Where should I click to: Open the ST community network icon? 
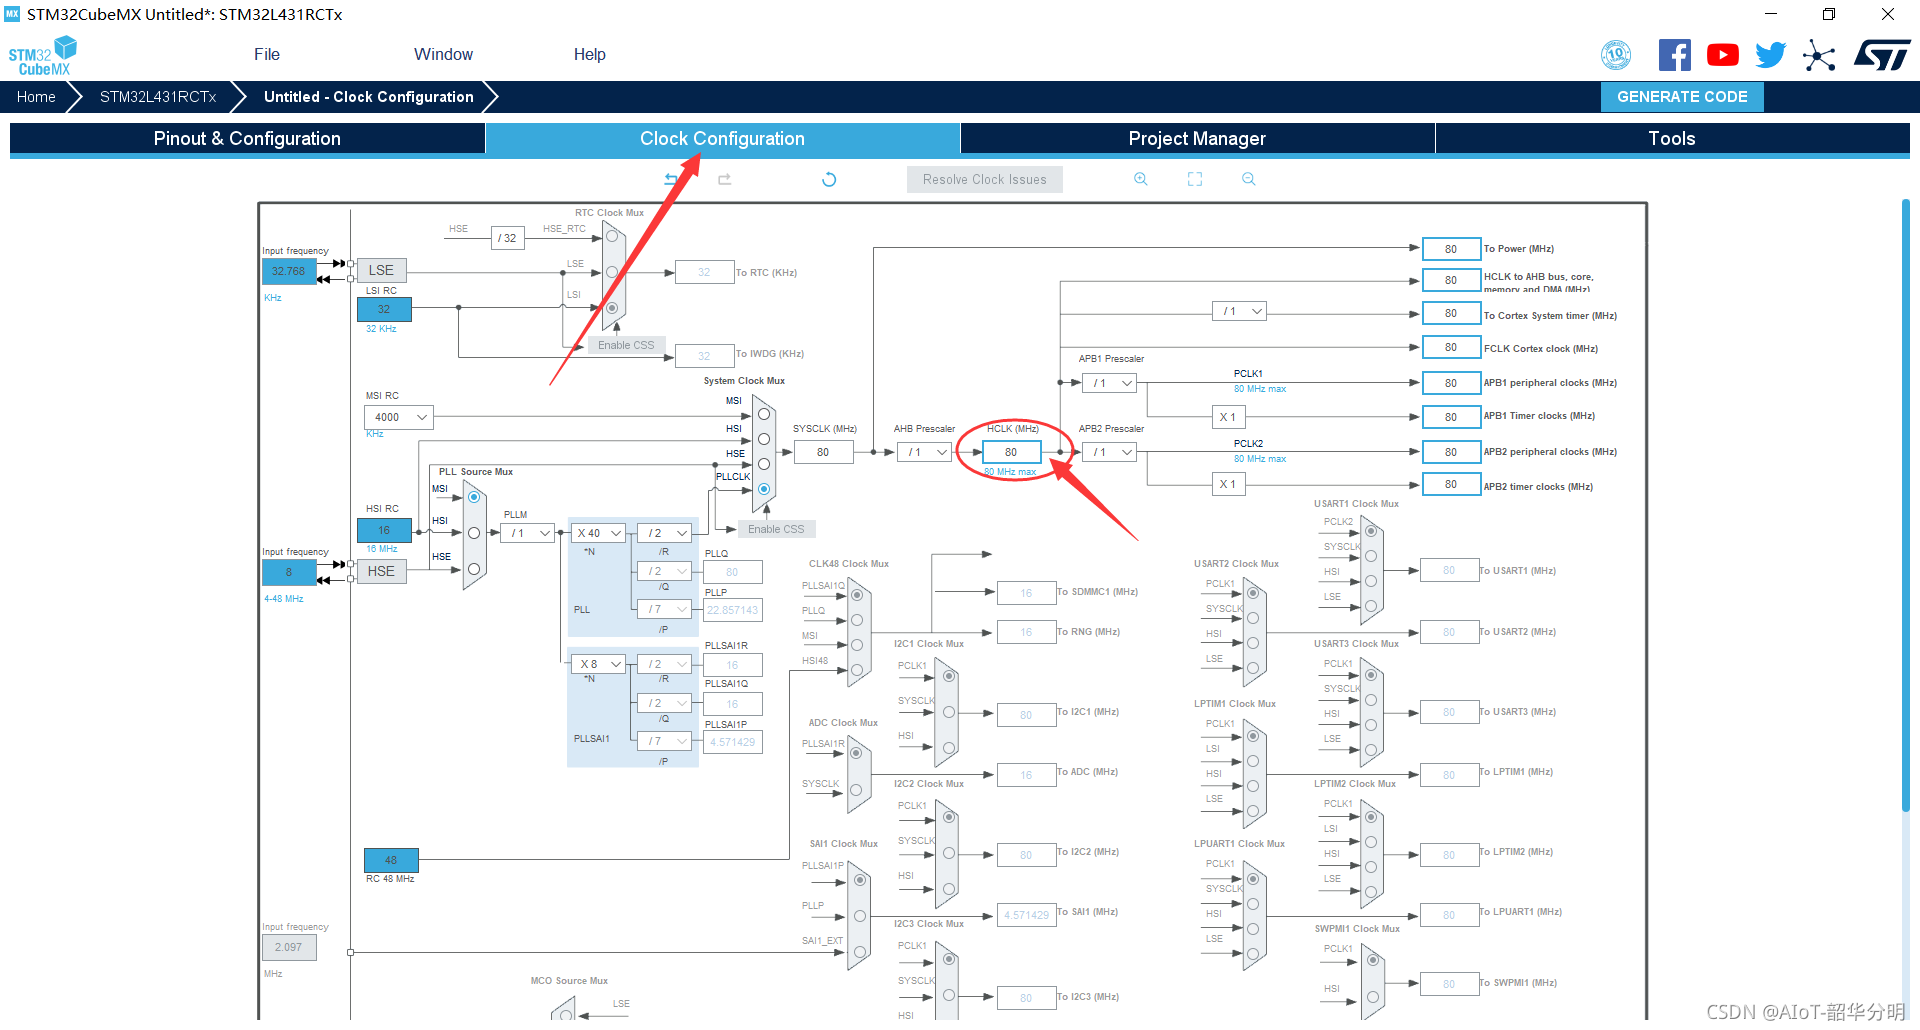tap(1819, 55)
